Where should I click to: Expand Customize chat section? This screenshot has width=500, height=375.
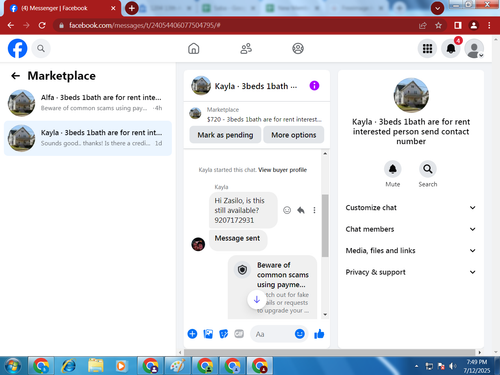pyautogui.click(x=411, y=208)
